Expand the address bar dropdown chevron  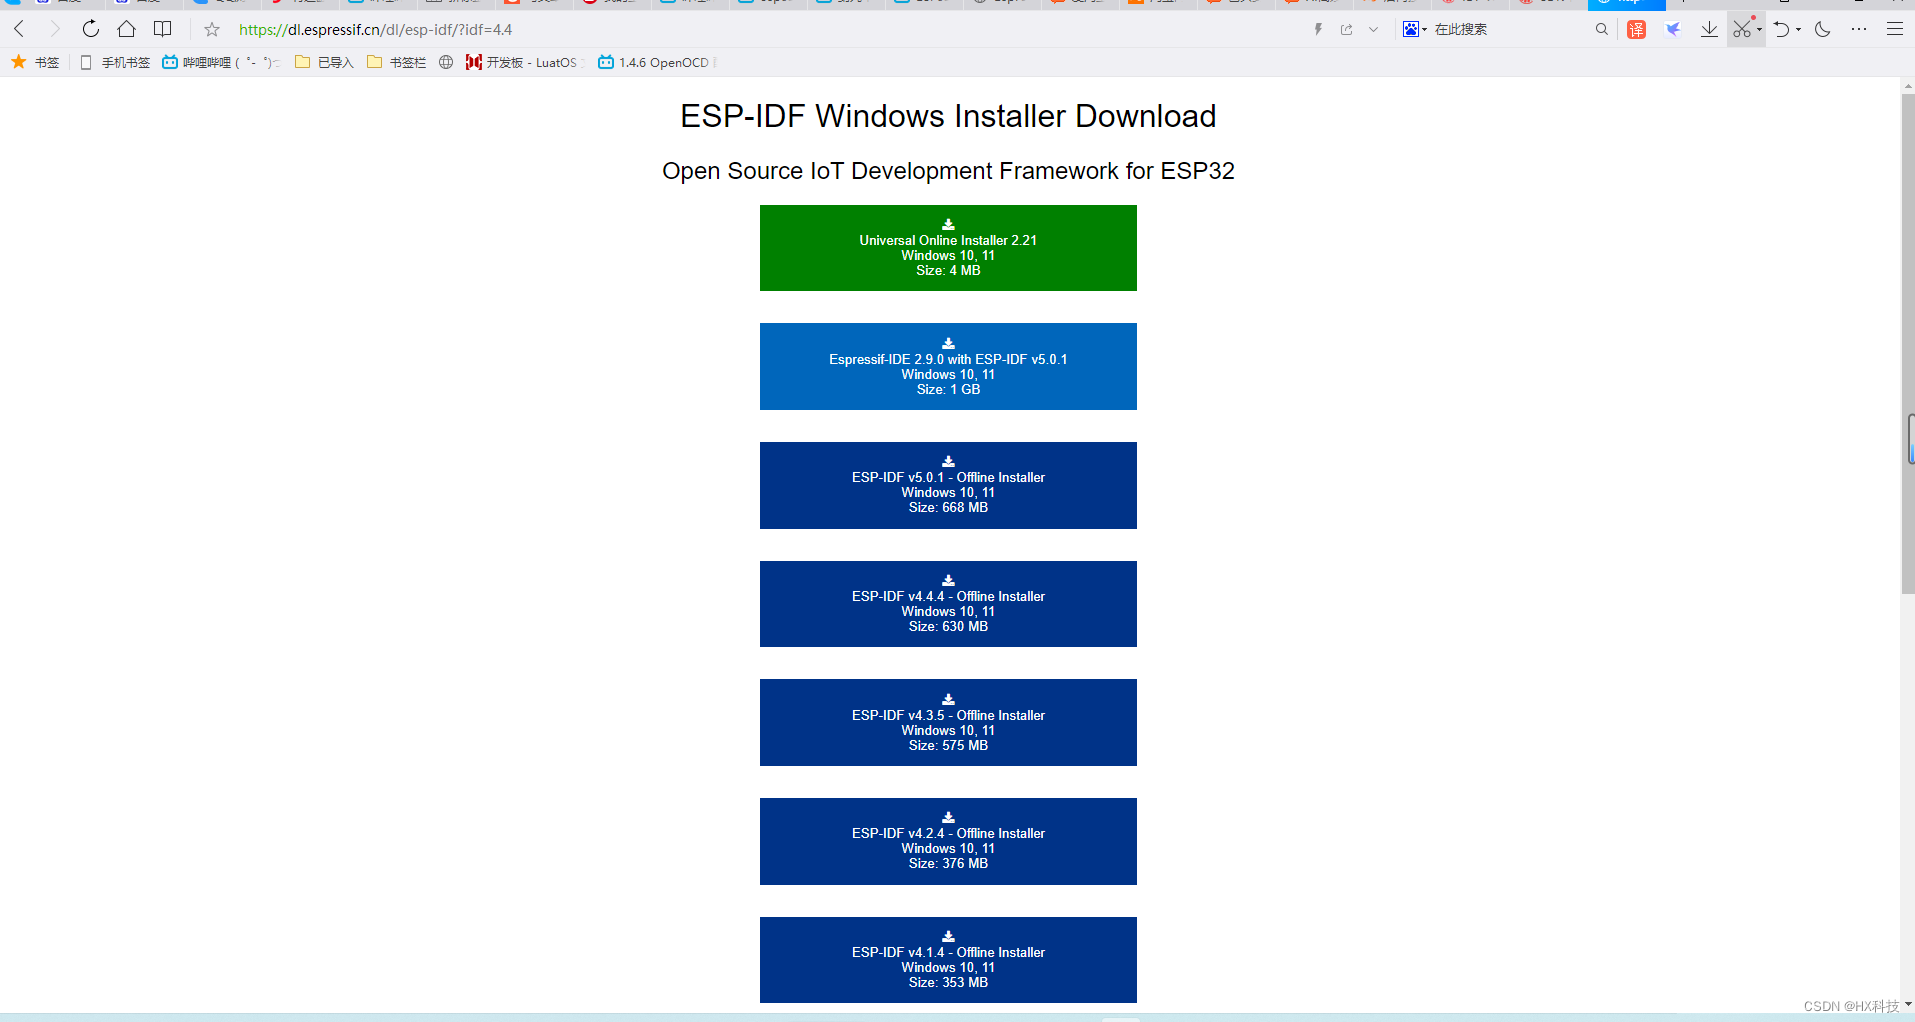click(x=1374, y=29)
